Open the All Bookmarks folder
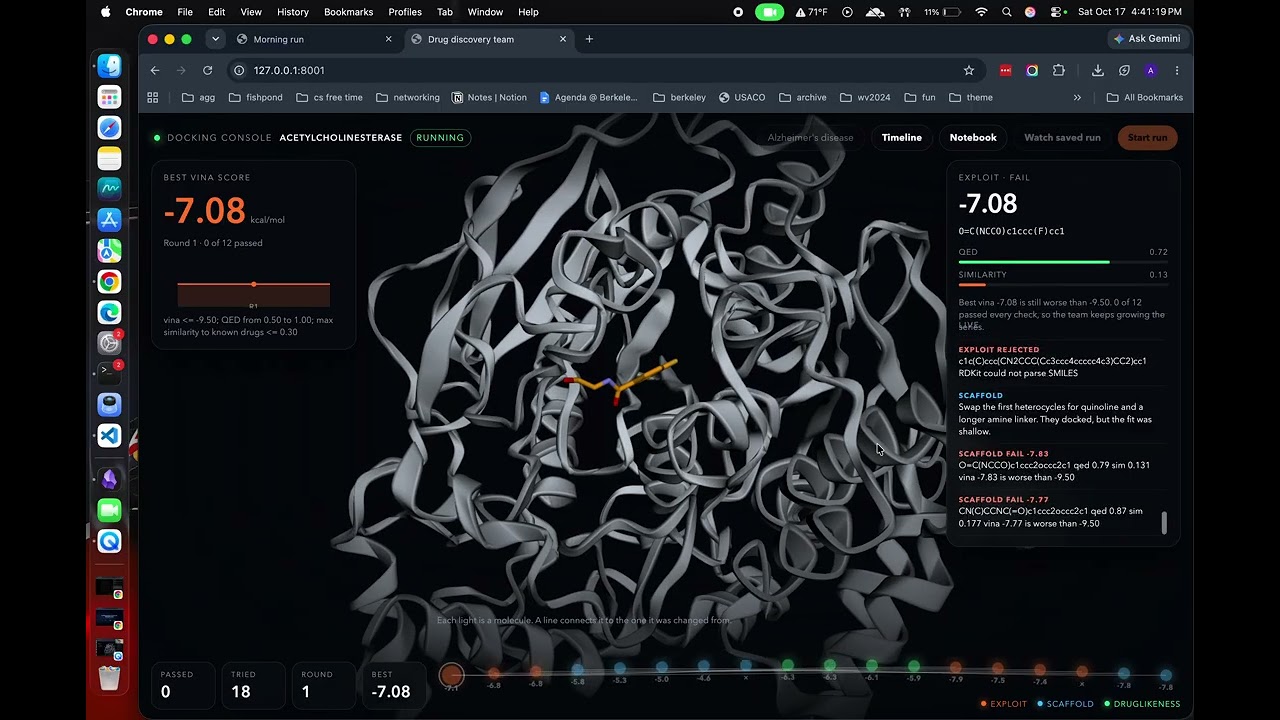 pyautogui.click(x=1145, y=97)
